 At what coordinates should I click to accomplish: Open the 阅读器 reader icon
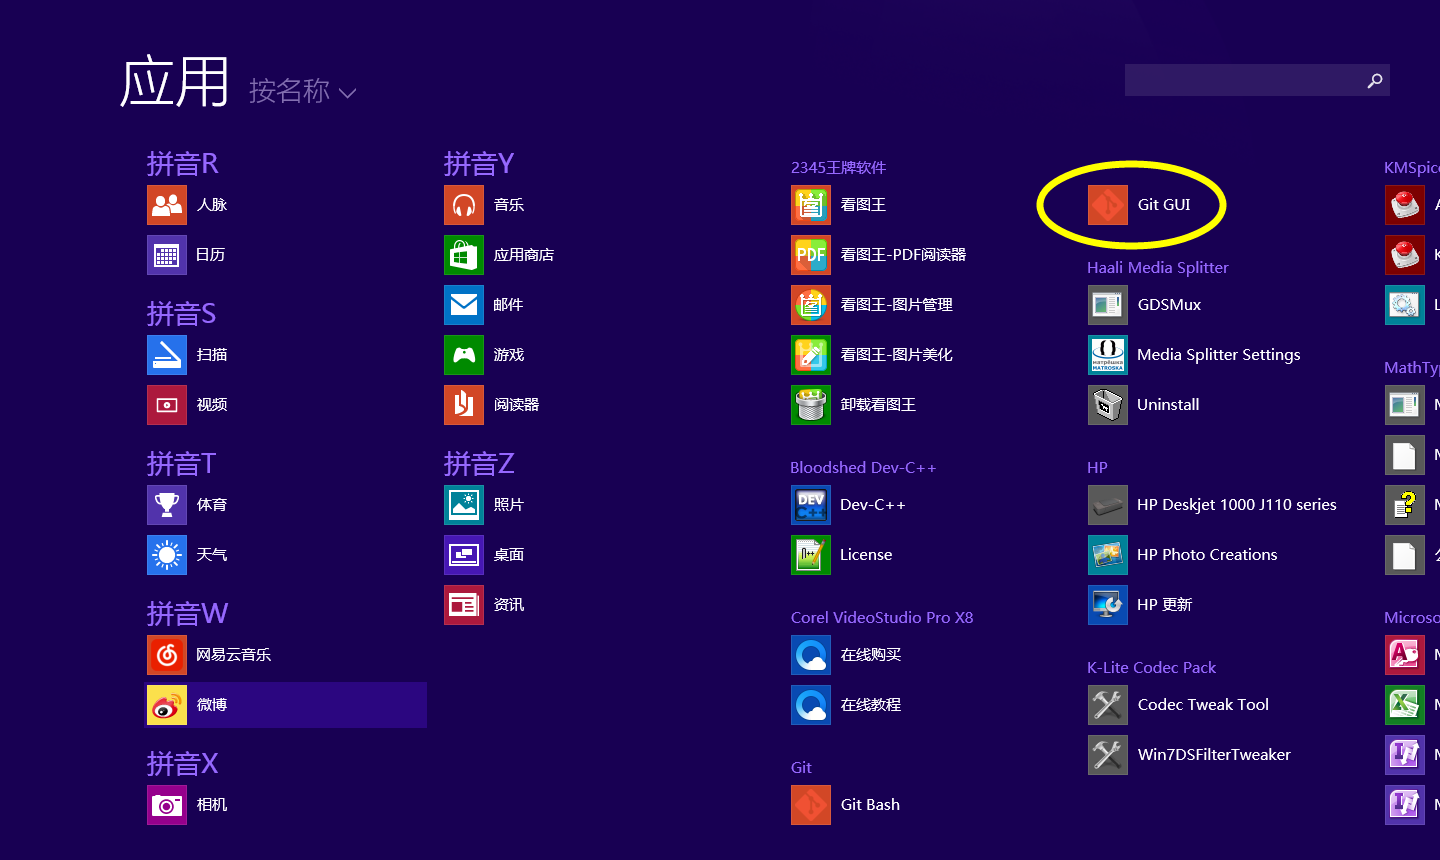pos(464,405)
